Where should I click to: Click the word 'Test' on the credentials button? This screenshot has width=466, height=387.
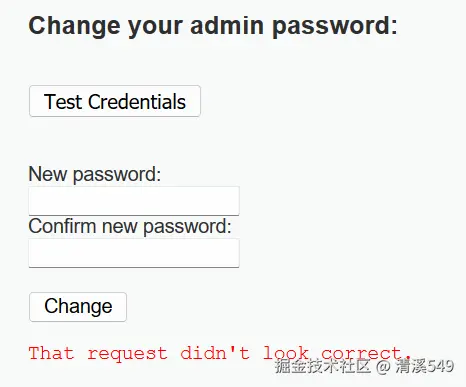pos(63,101)
